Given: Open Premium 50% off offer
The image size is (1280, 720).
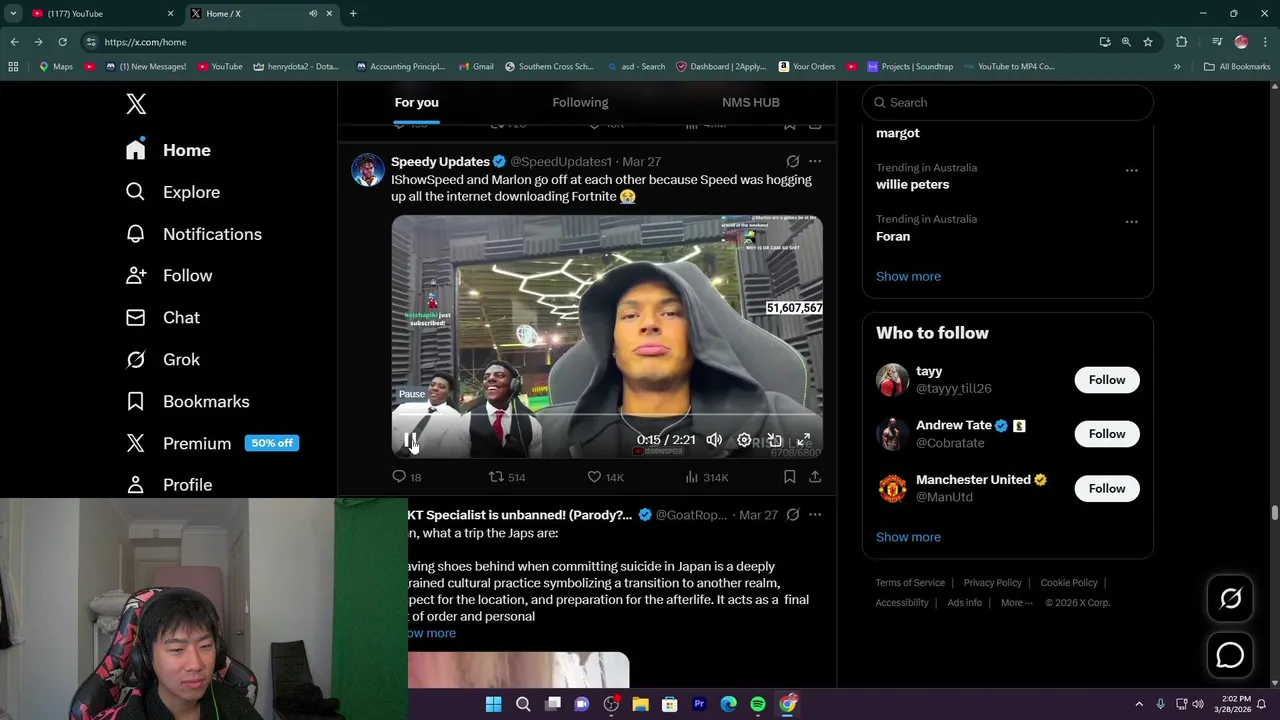Looking at the screenshot, I should pyautogui.click(x=212, y=443).
